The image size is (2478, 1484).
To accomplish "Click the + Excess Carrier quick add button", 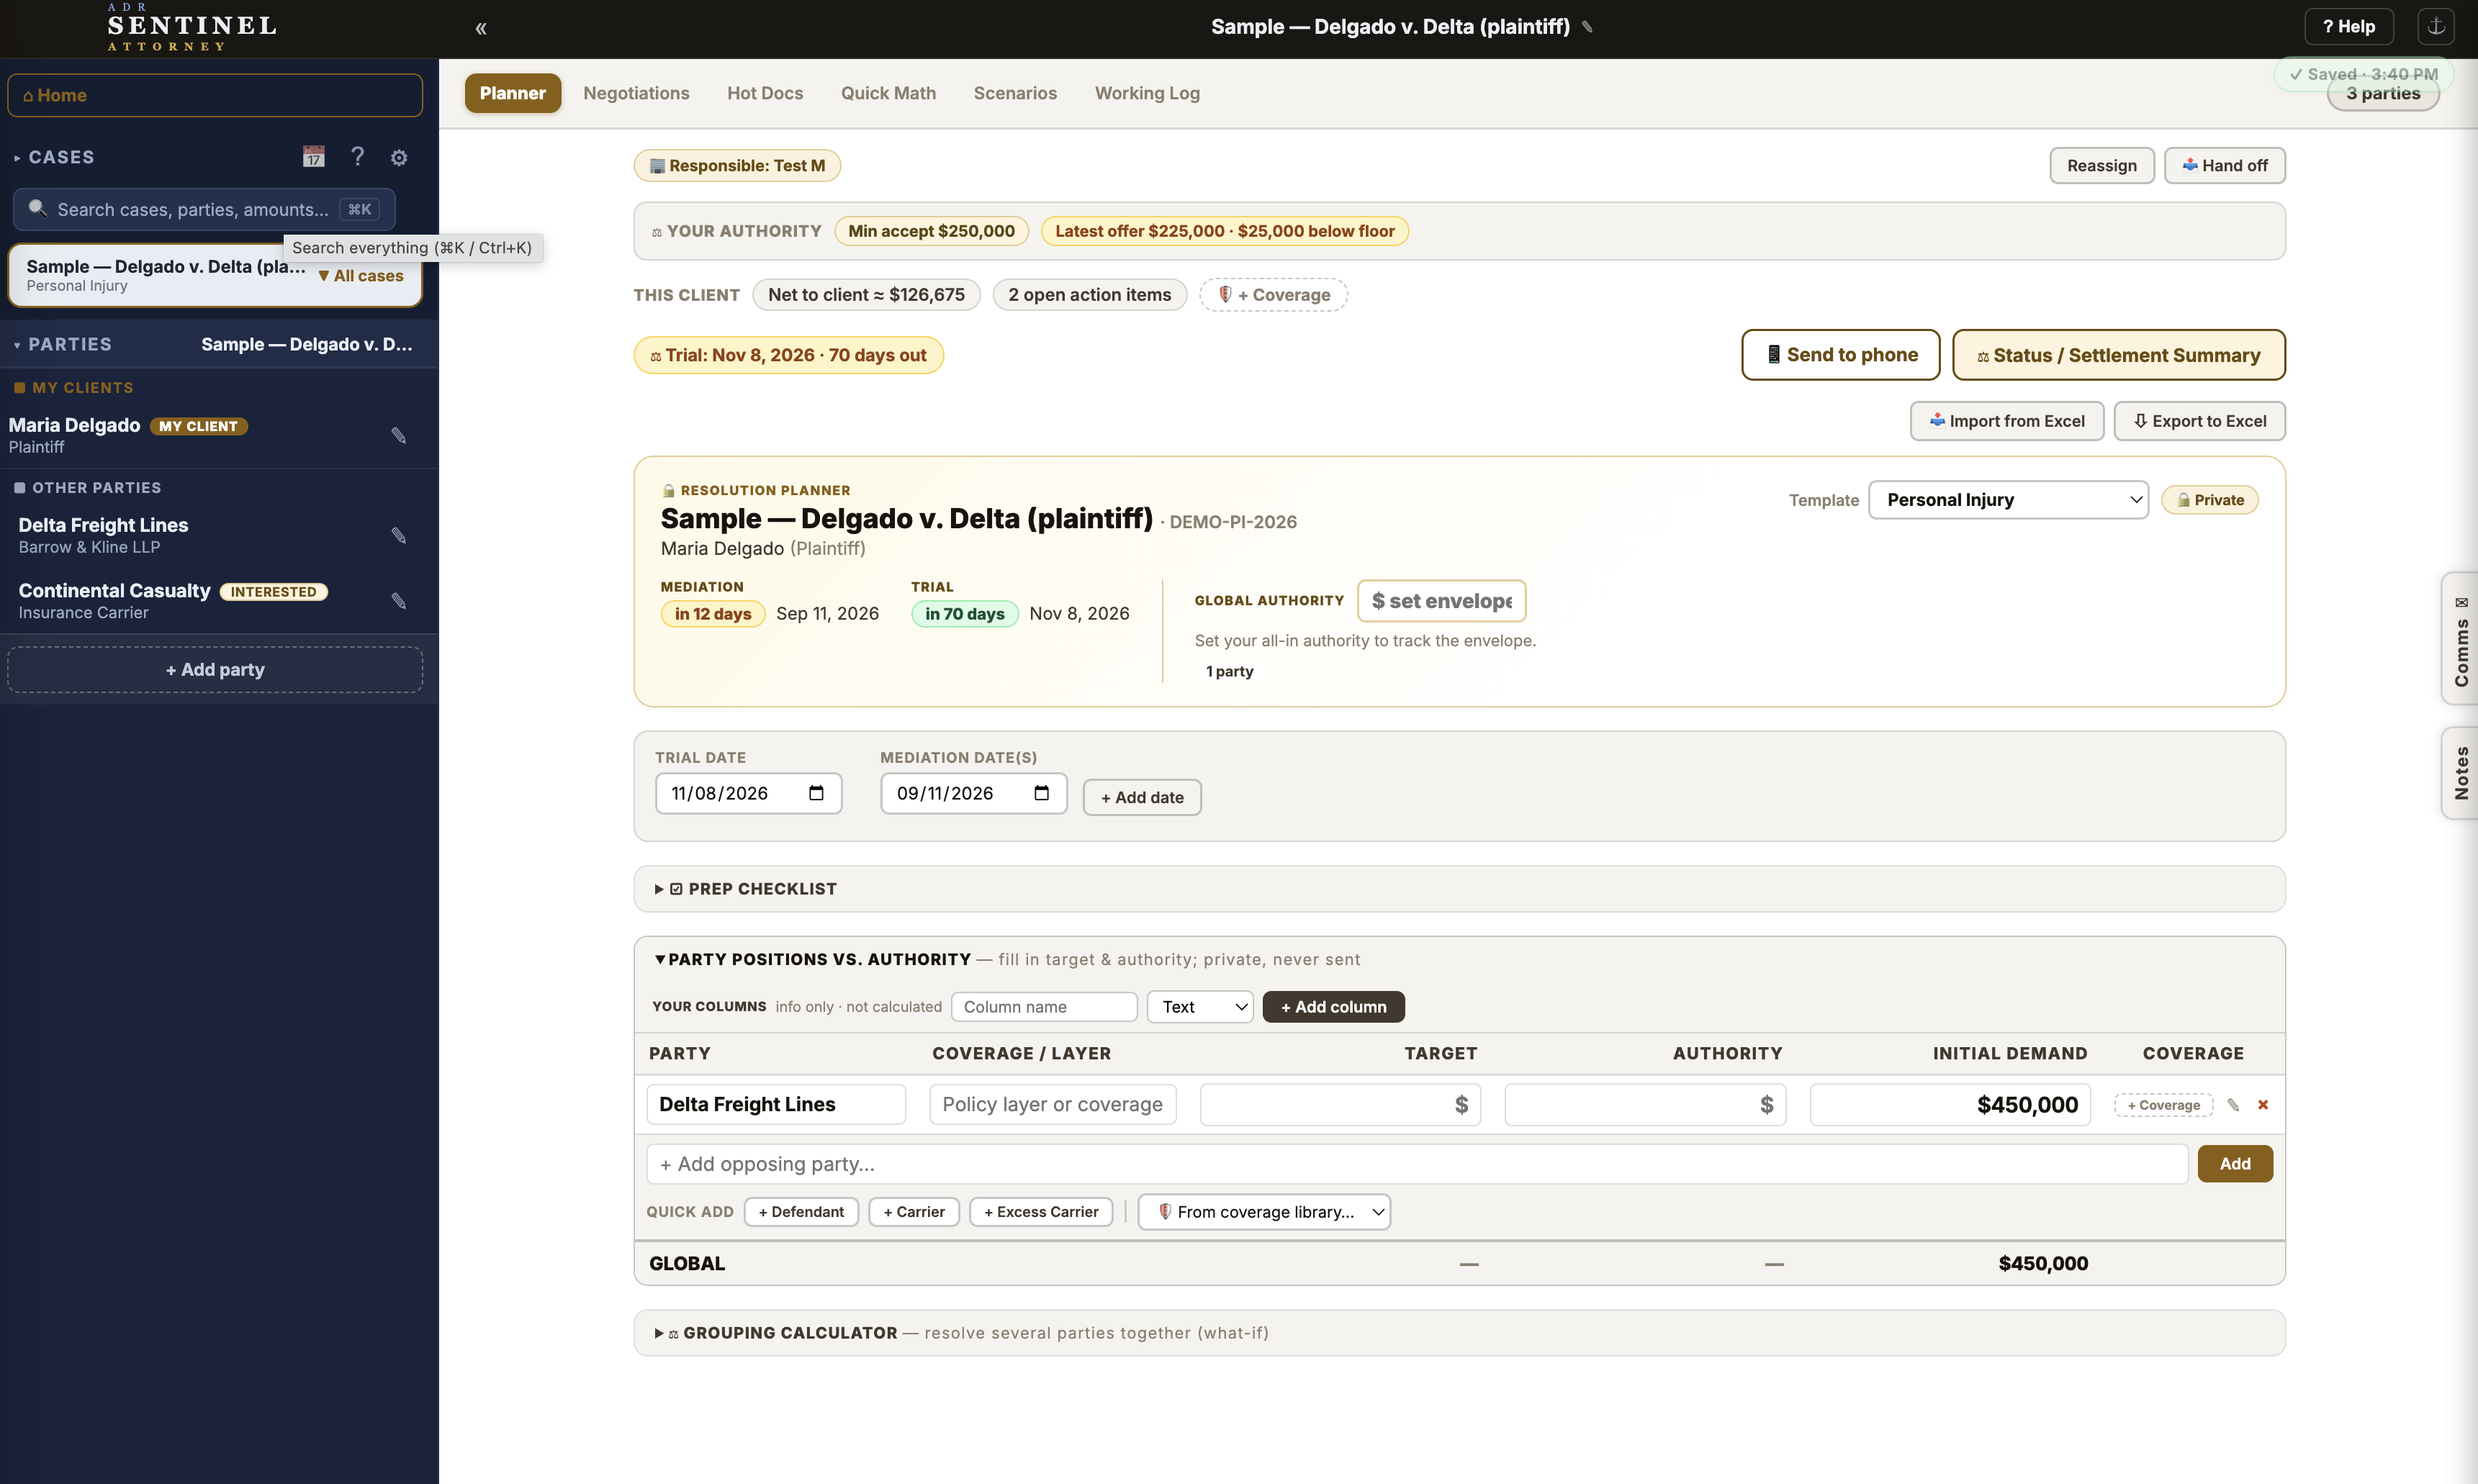I will point(1041,1212).
